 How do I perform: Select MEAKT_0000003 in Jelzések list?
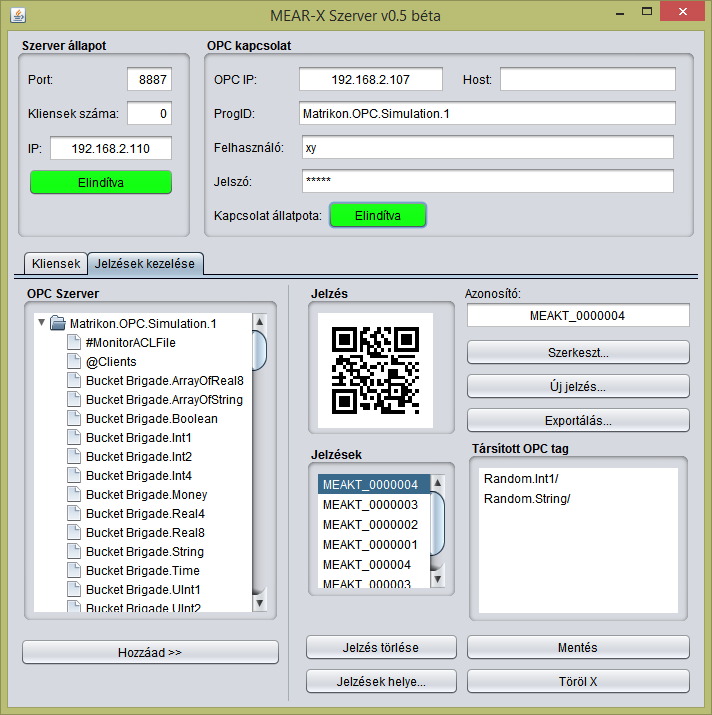374,504
